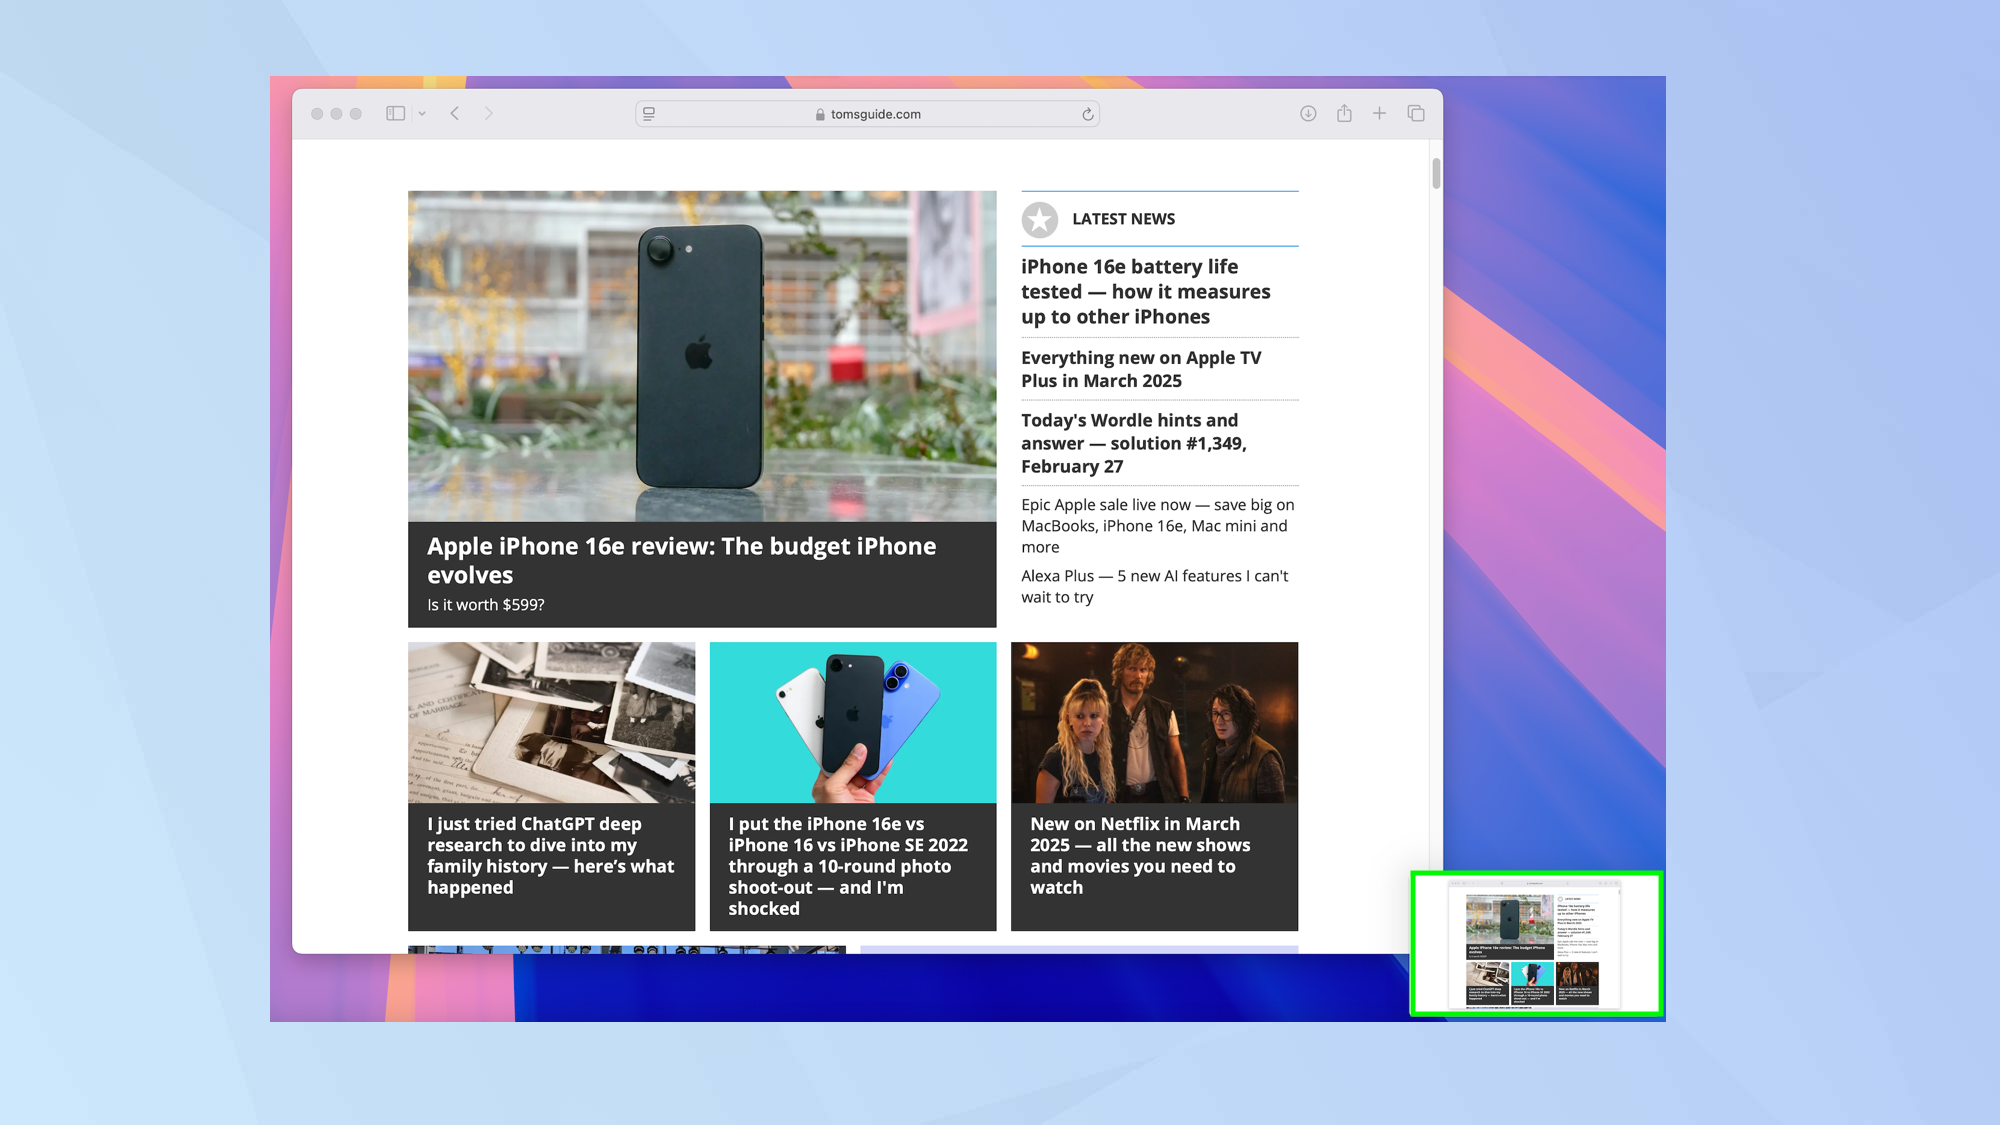Image resolution: width=2000 pixels, height=1125 pixels.
Task: Open page format options in the address bar
Action: [x=649, y=113]
